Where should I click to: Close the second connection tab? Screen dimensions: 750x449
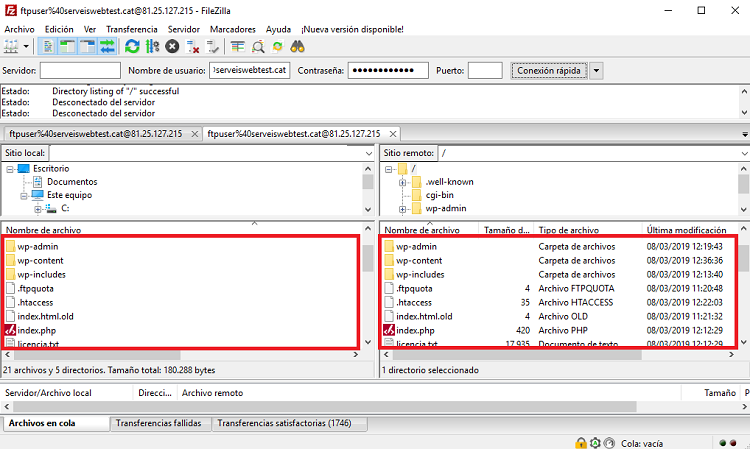(x=393, y=134)
